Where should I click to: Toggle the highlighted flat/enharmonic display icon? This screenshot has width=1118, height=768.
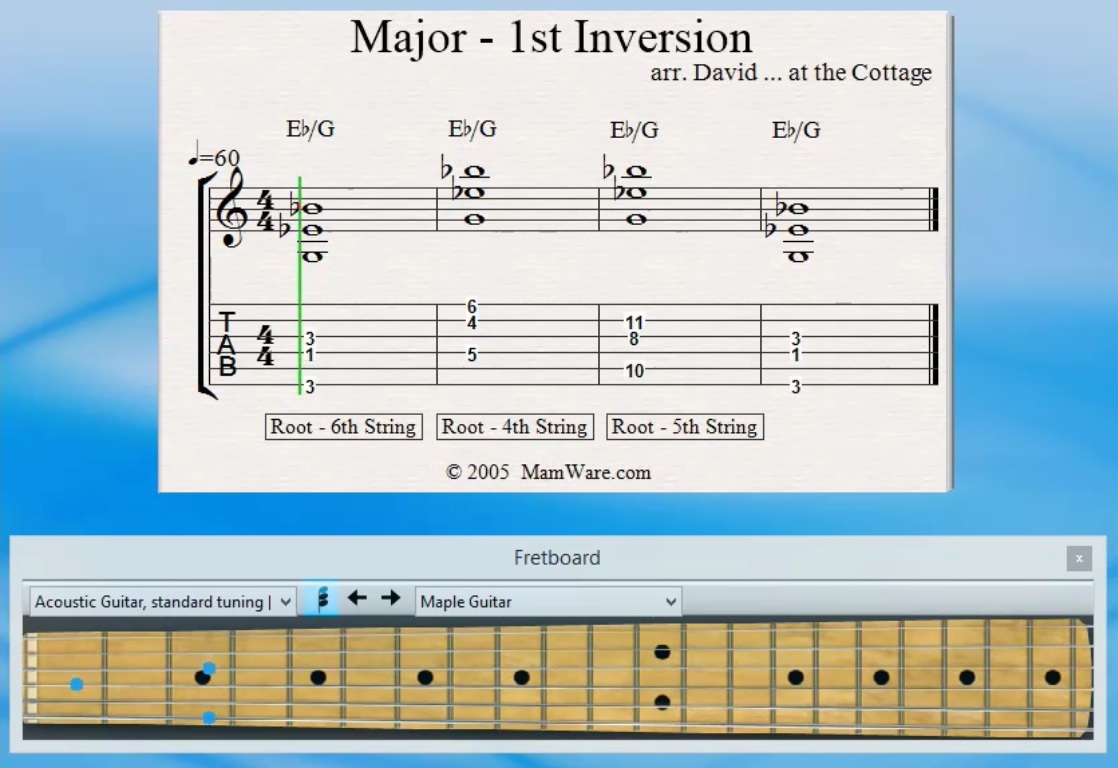tap(321, 601)
